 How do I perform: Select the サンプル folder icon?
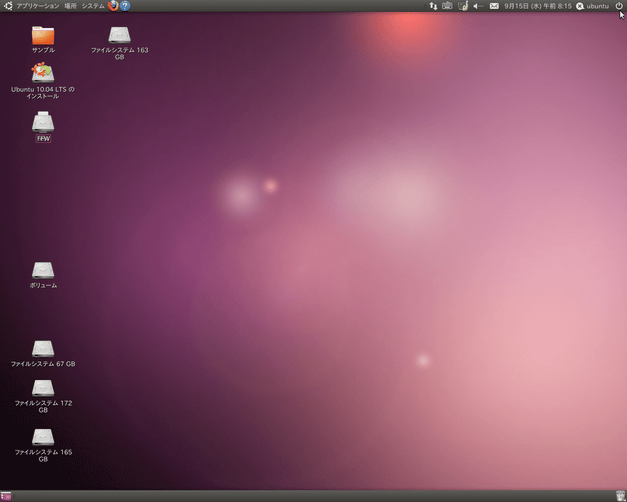coord(43,36)
